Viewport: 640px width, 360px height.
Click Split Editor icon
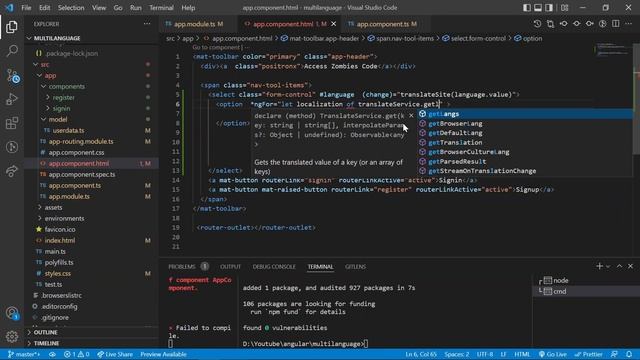tap(616, 24)
